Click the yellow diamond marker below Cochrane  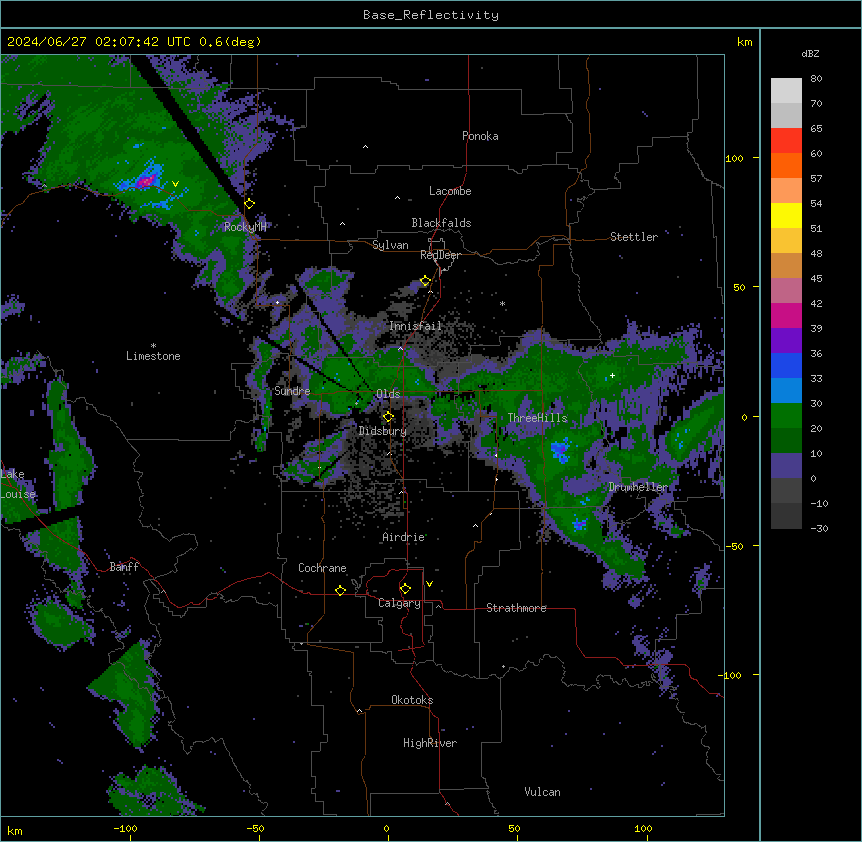[340, 590]
